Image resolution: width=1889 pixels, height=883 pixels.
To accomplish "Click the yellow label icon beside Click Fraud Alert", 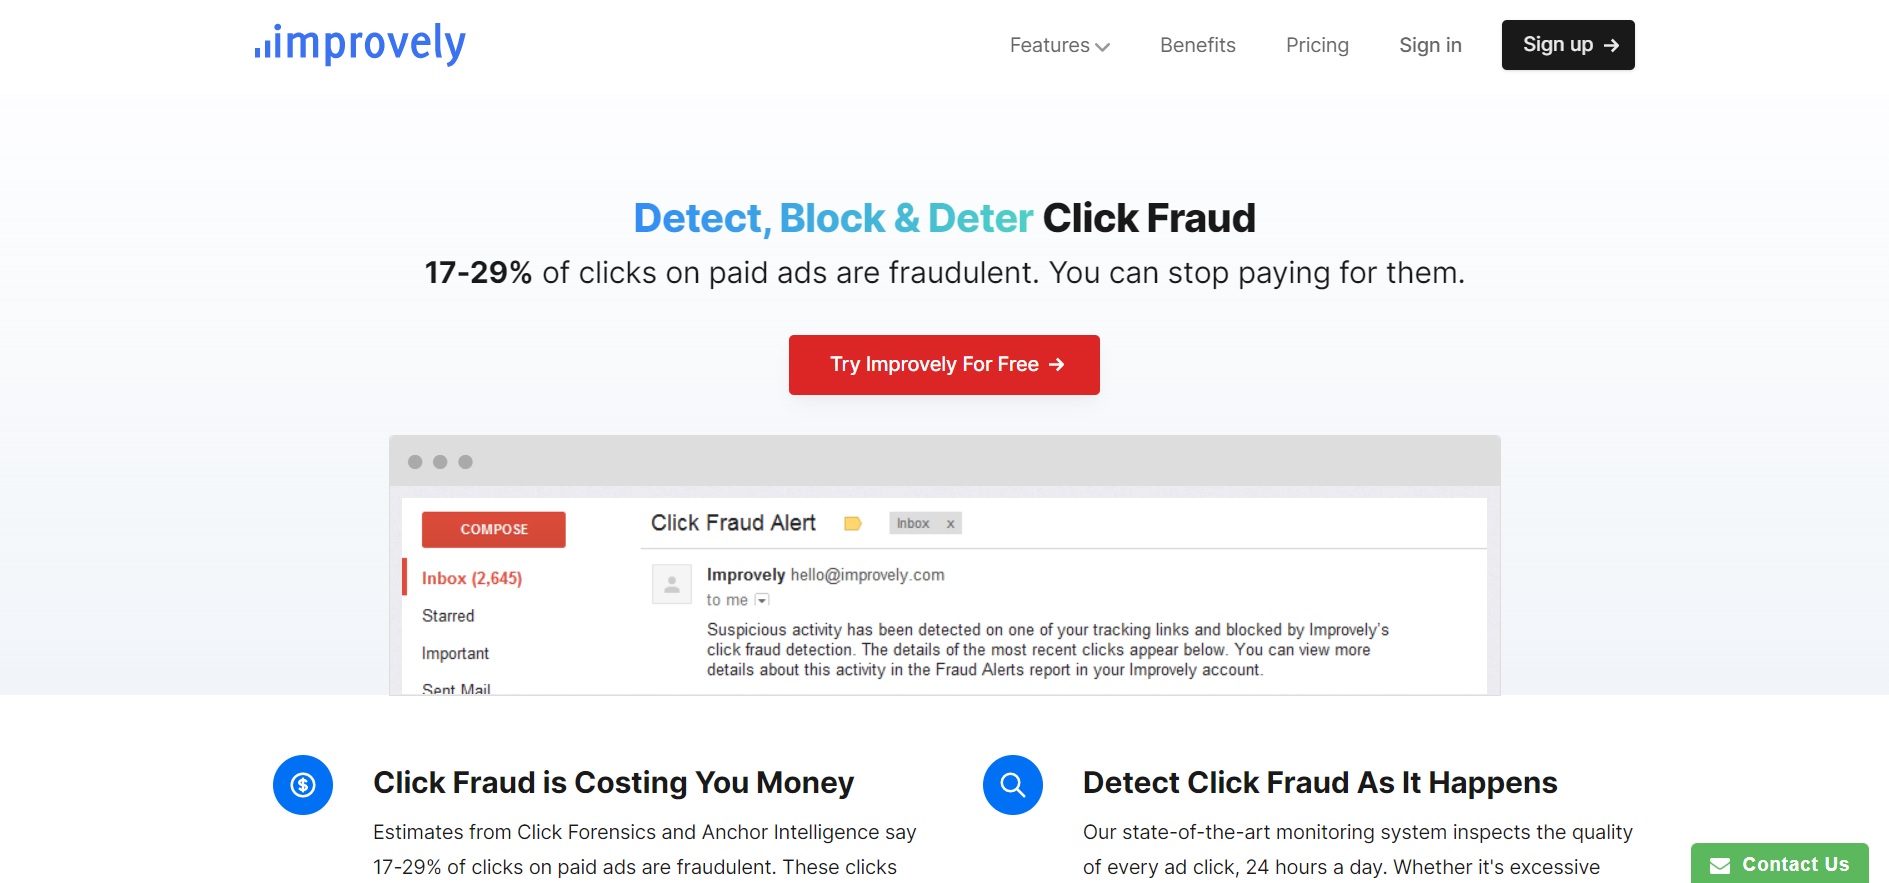I will point(853,523).
